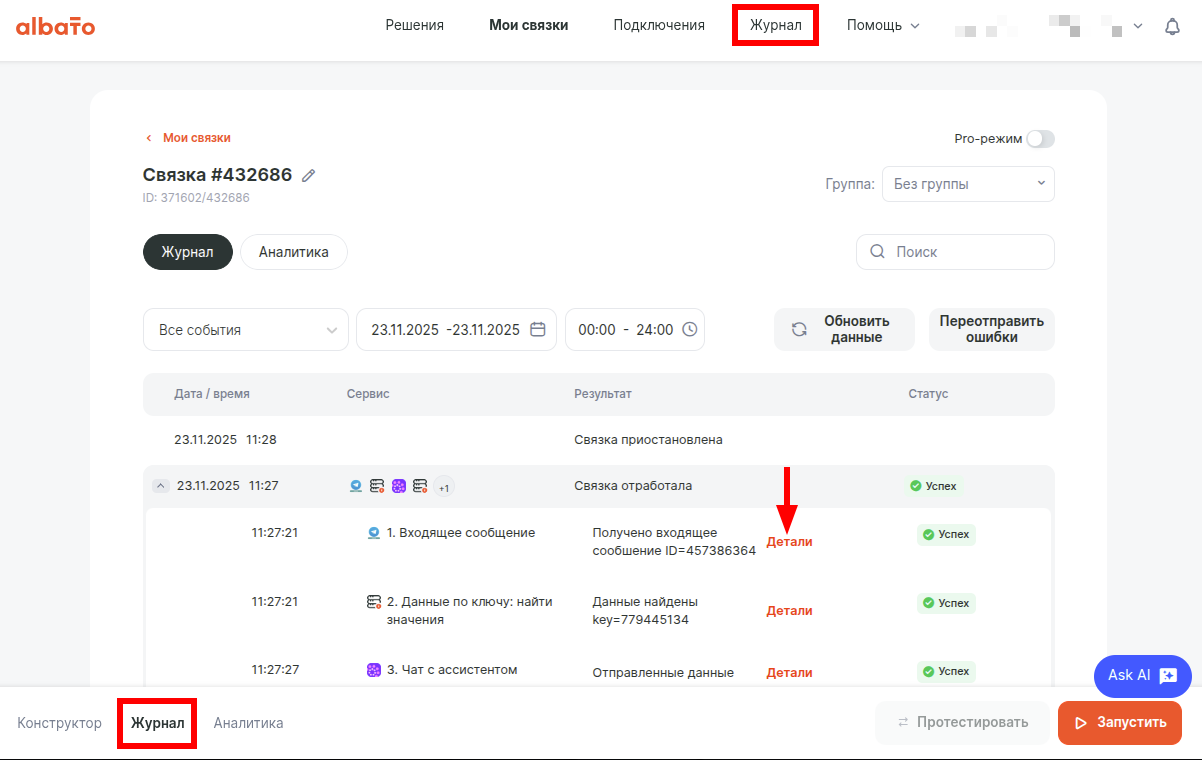Open the Группа dropdown 'Без группы'
The image size is (1202, 760).
click(x=967, y=184)
